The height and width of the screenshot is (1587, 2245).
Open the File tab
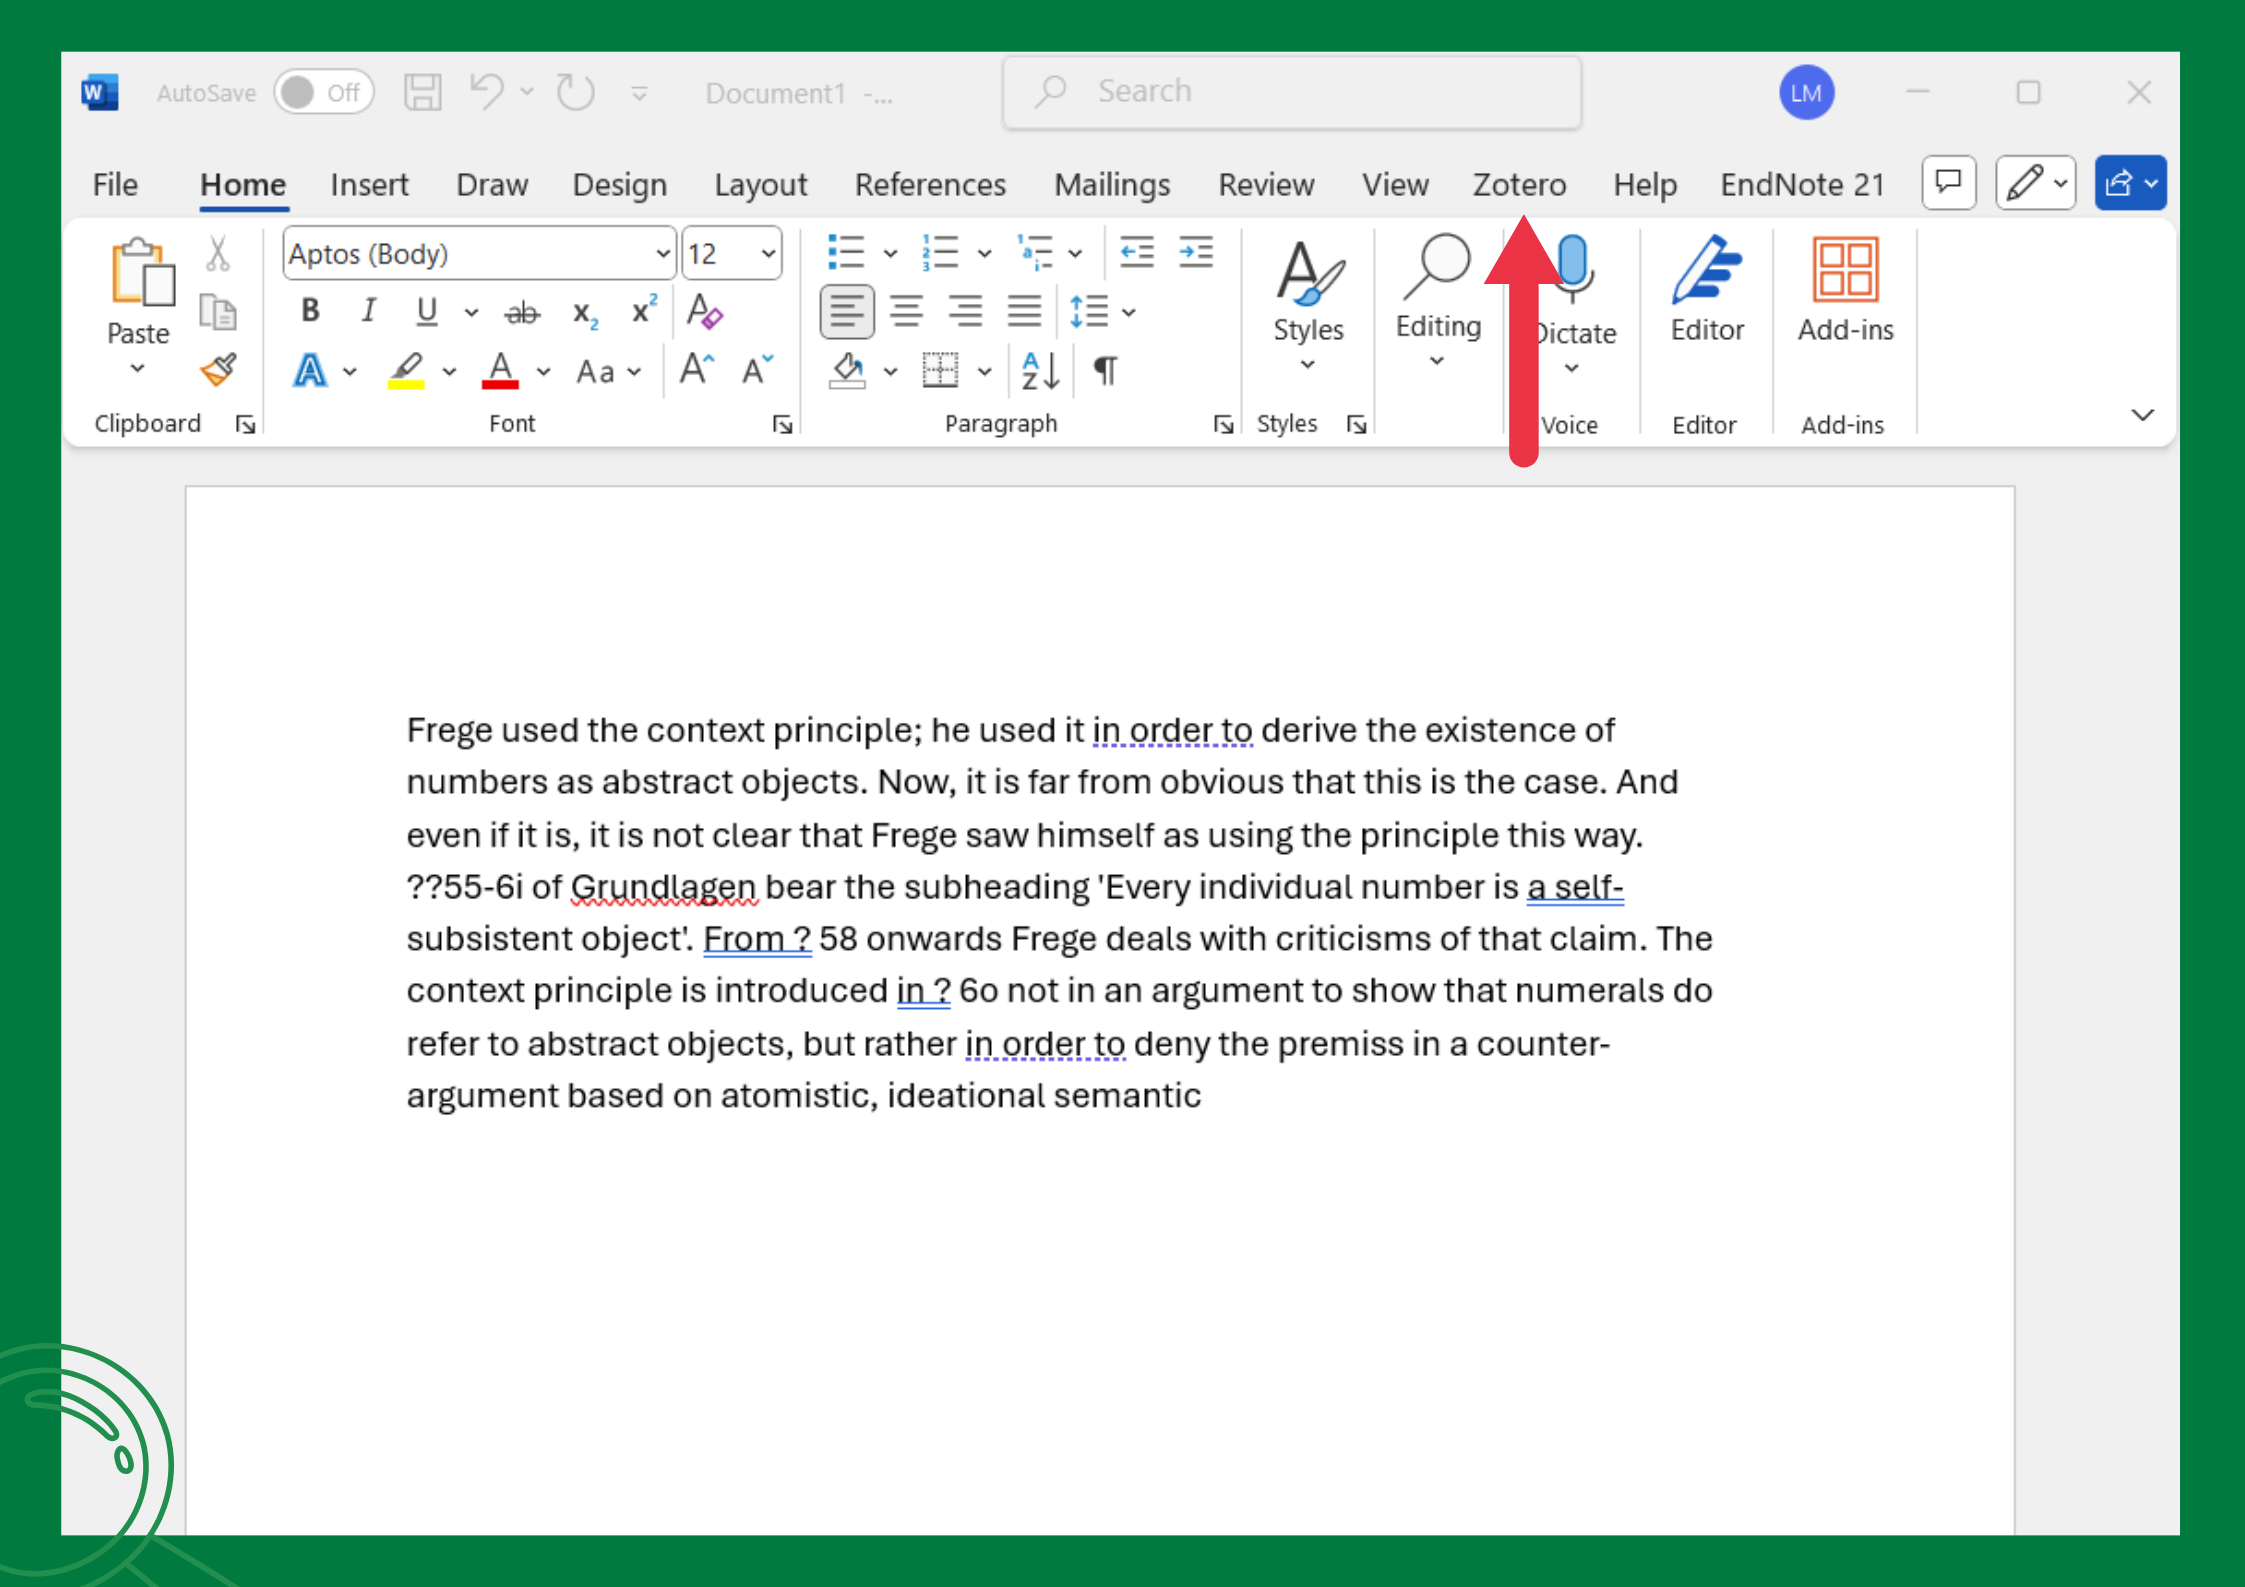click(x=115, y=185)
